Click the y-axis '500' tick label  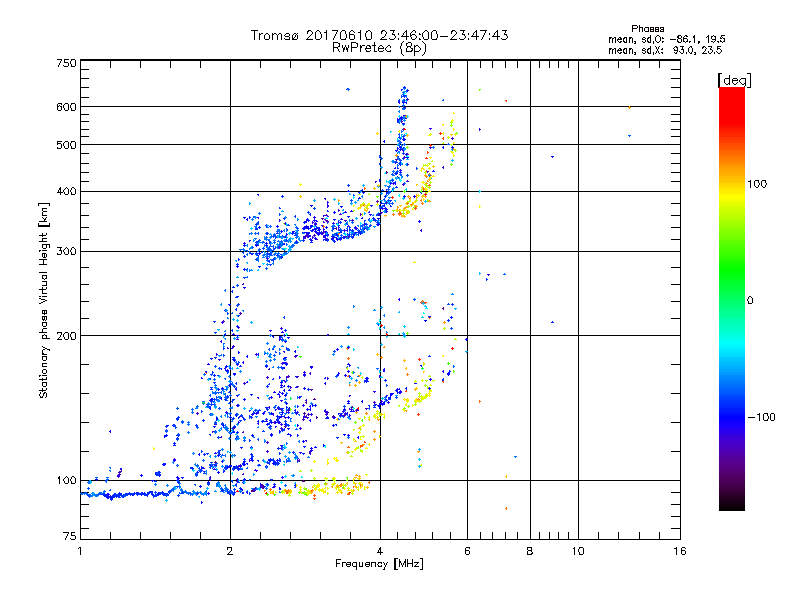[66, 145]
